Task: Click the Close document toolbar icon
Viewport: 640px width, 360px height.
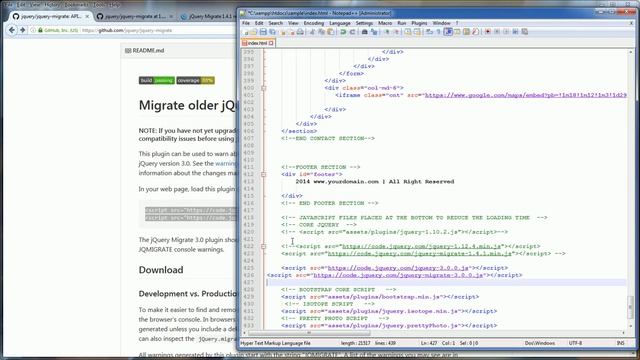Action: pyautogui.click(x=283, y=32)
